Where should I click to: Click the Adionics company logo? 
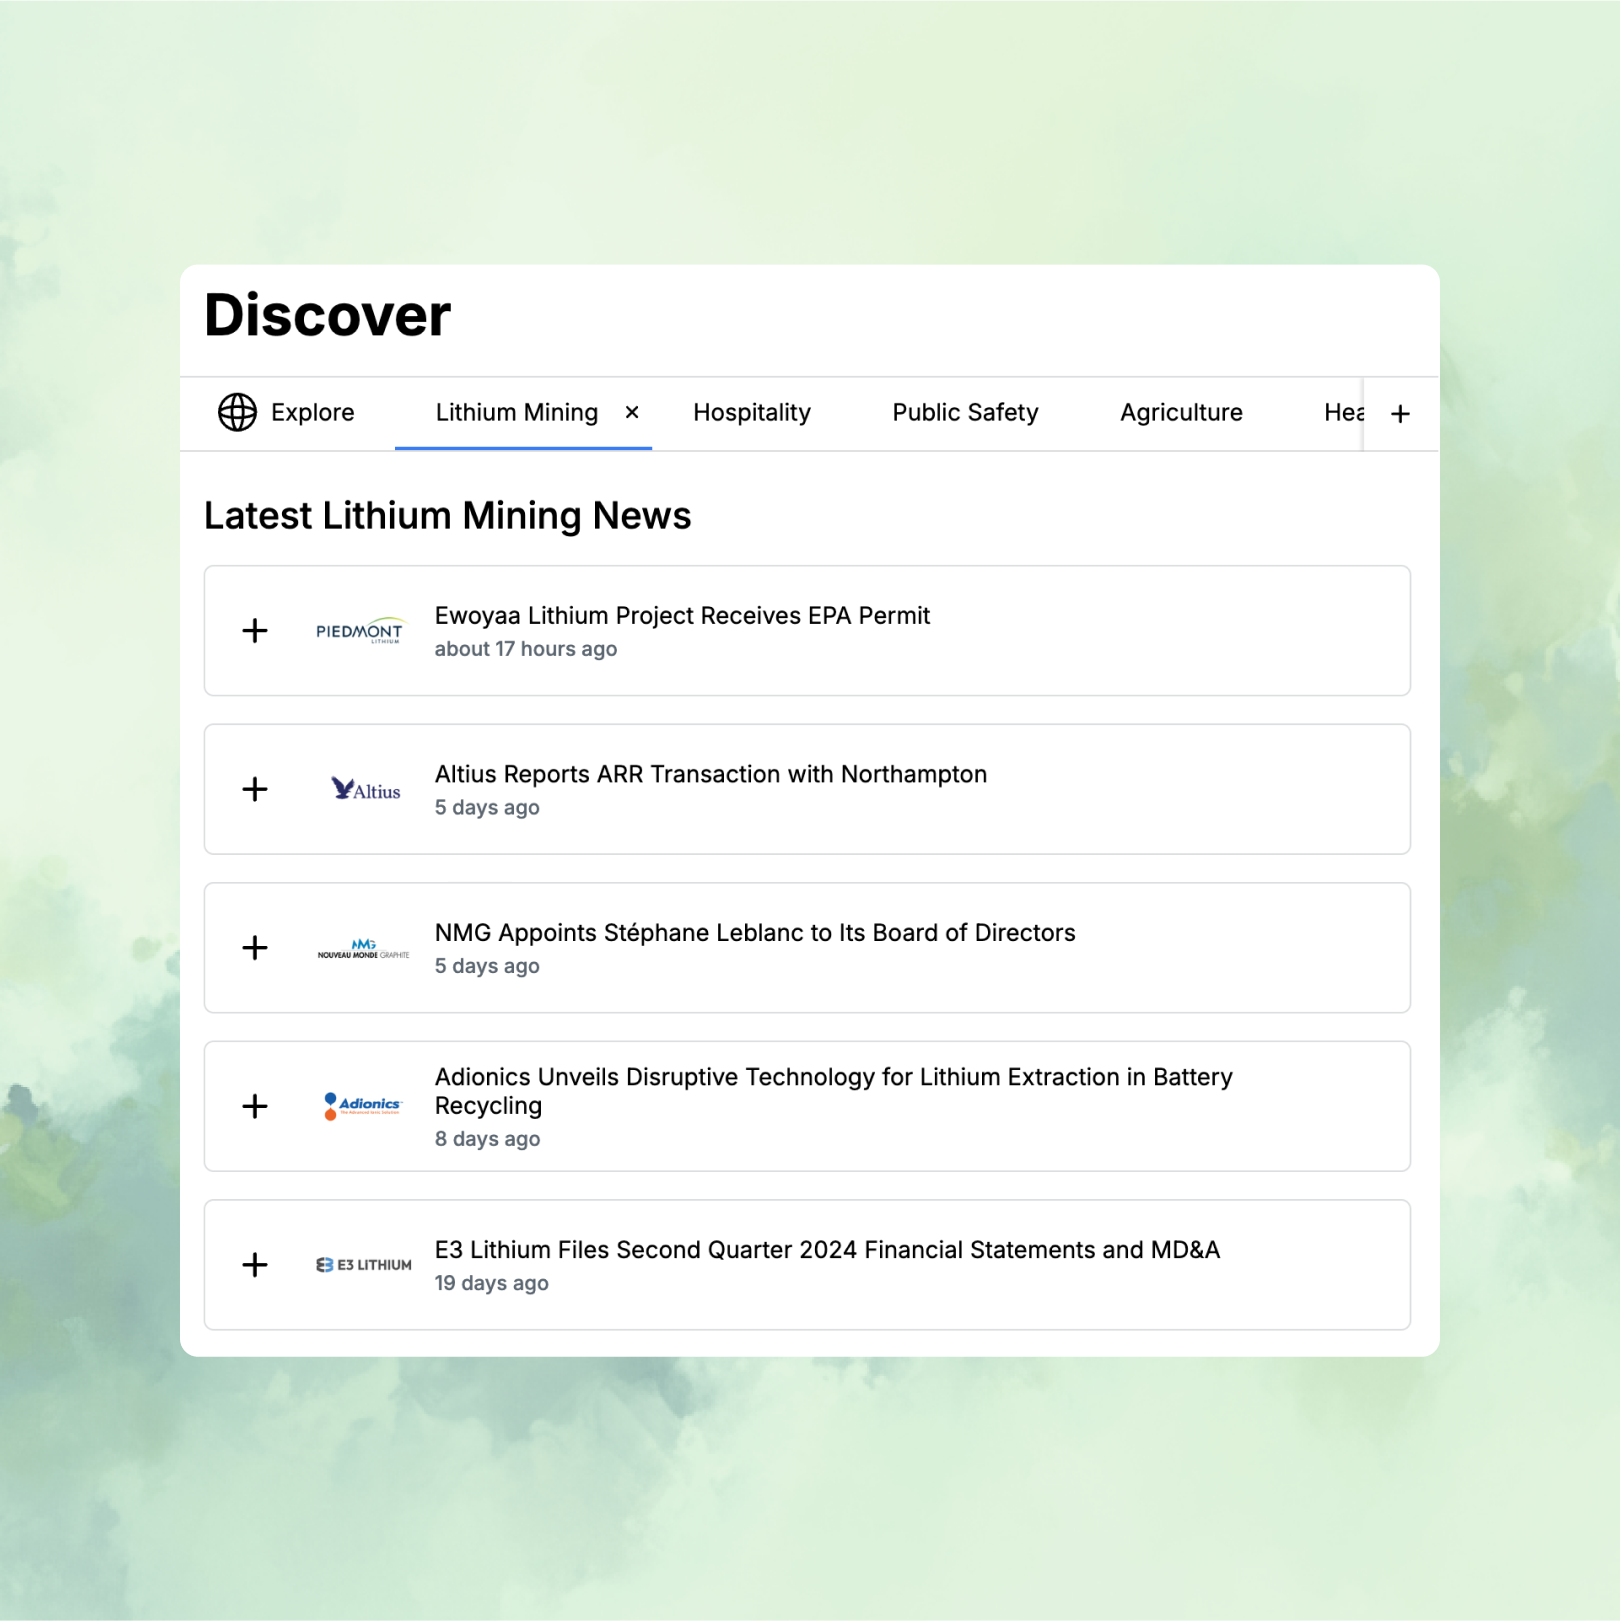362,1106
